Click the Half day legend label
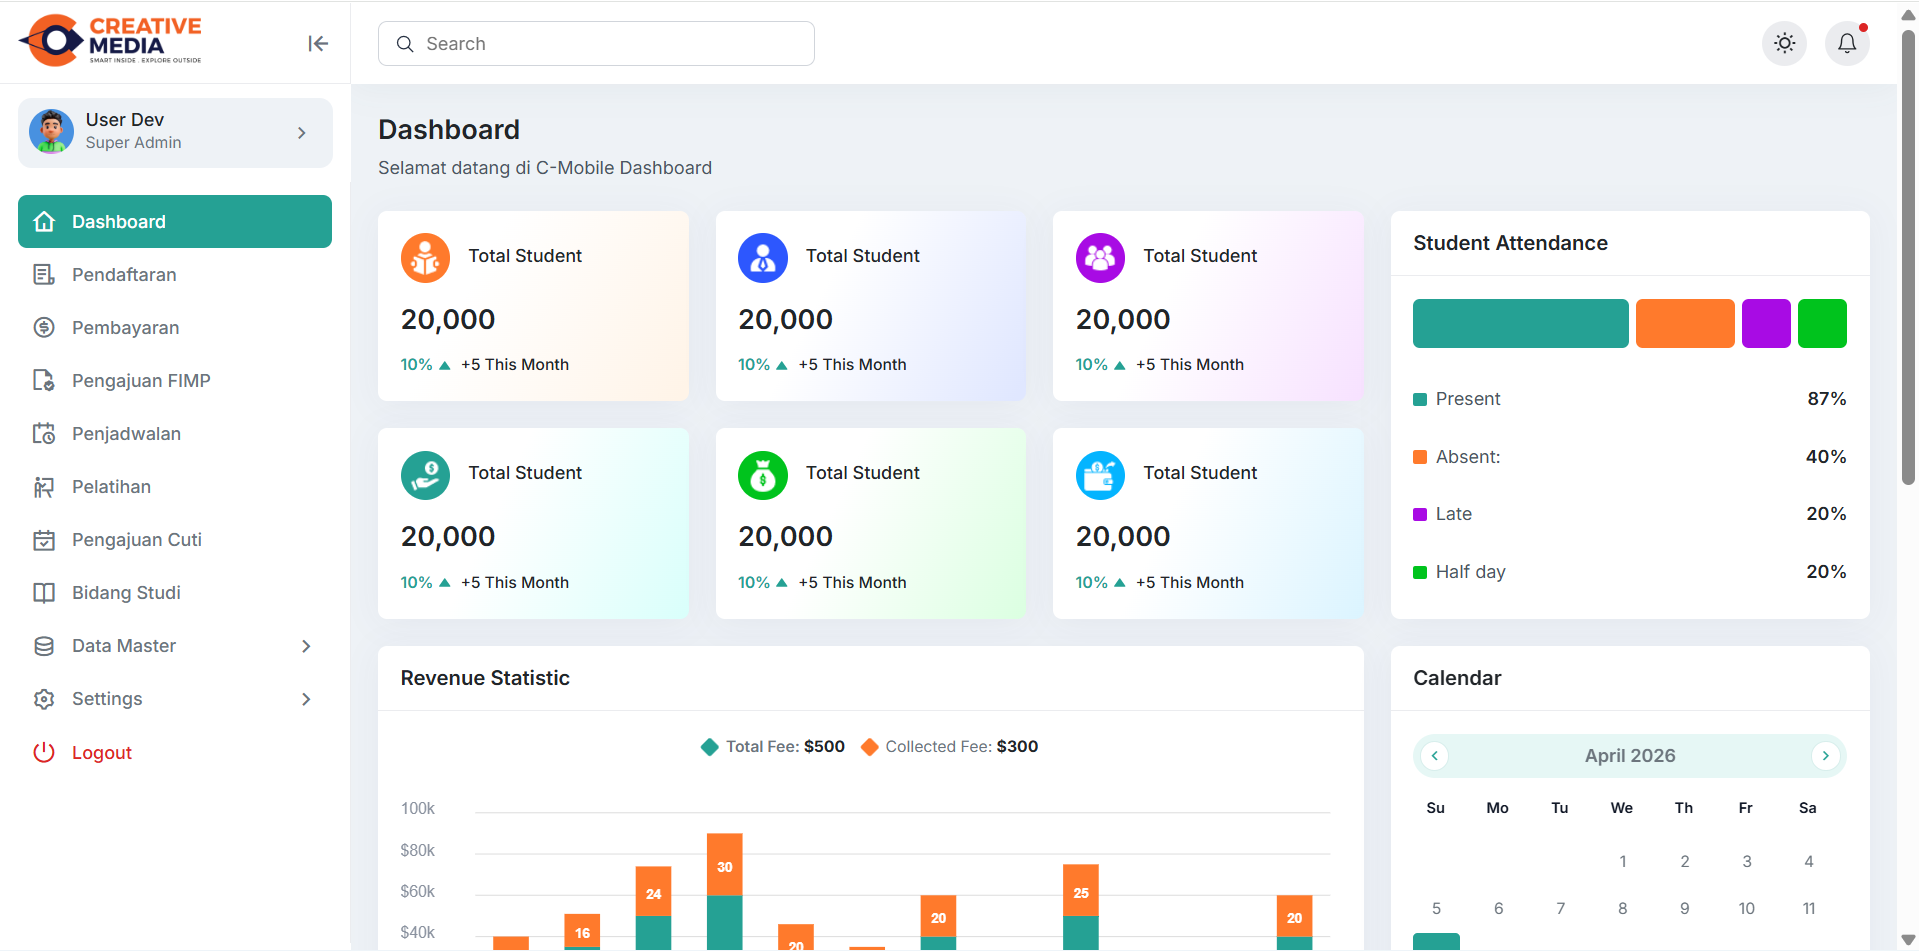 click(x=1470, y=572)
